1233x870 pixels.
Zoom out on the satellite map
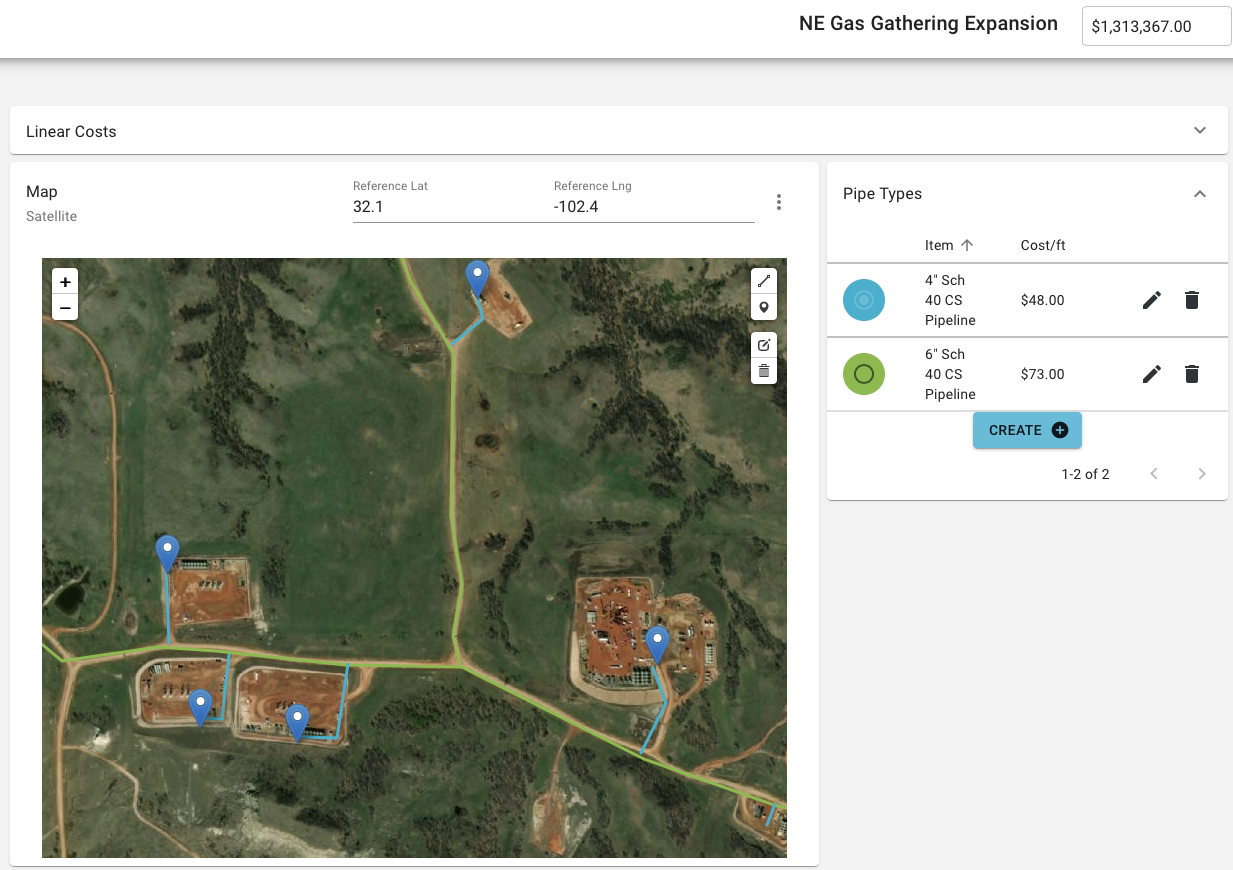click(x=65, y=308)
